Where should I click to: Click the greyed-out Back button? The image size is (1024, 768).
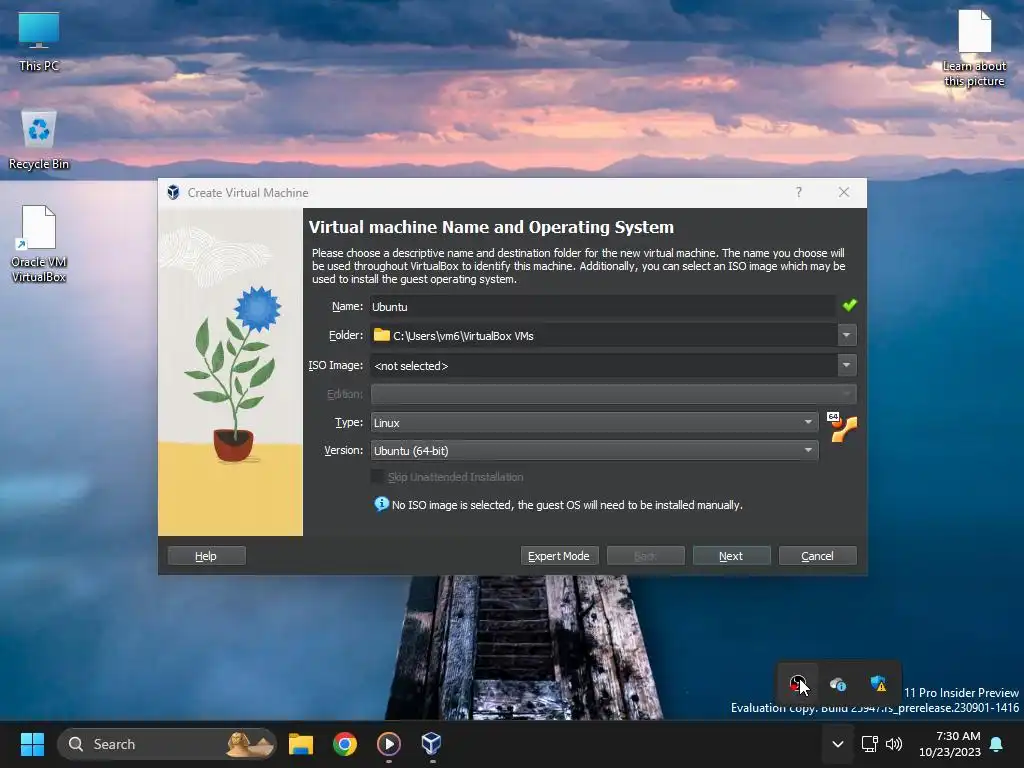coord(645,556)
